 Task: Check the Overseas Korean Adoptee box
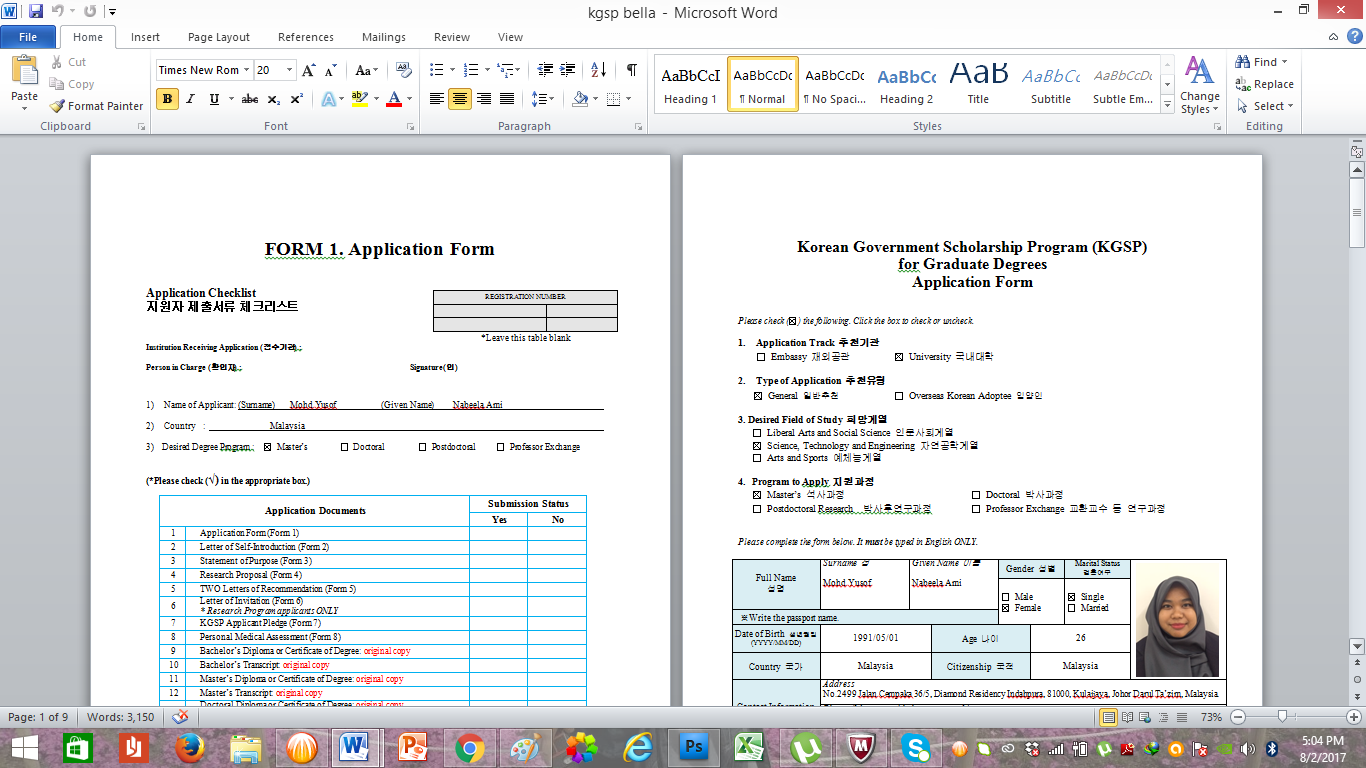(899, 396)
